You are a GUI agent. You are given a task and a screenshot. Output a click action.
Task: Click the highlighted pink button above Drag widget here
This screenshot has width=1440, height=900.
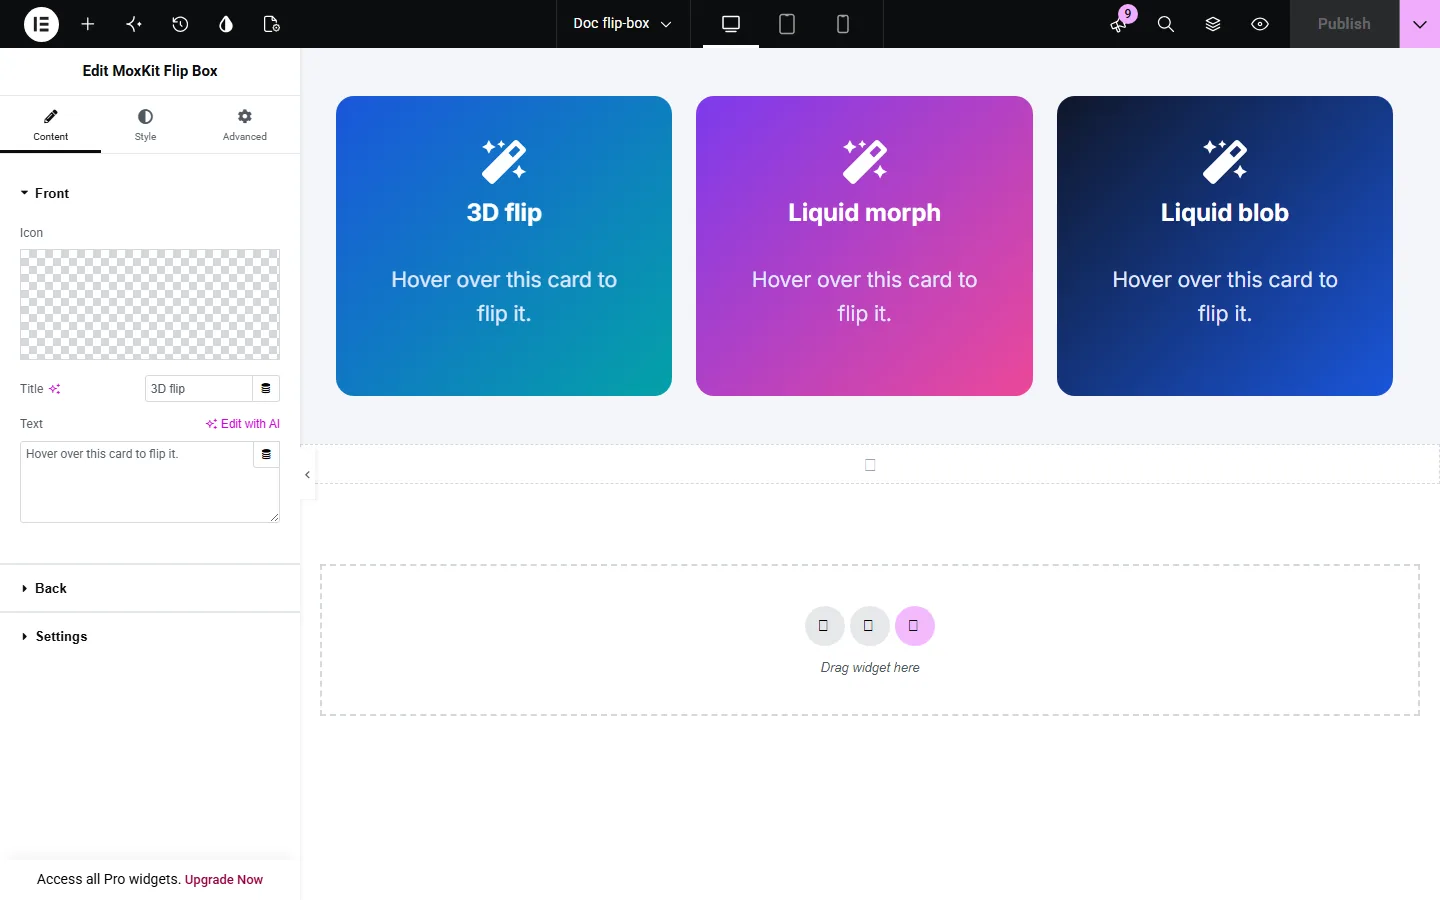click(914, 626)
